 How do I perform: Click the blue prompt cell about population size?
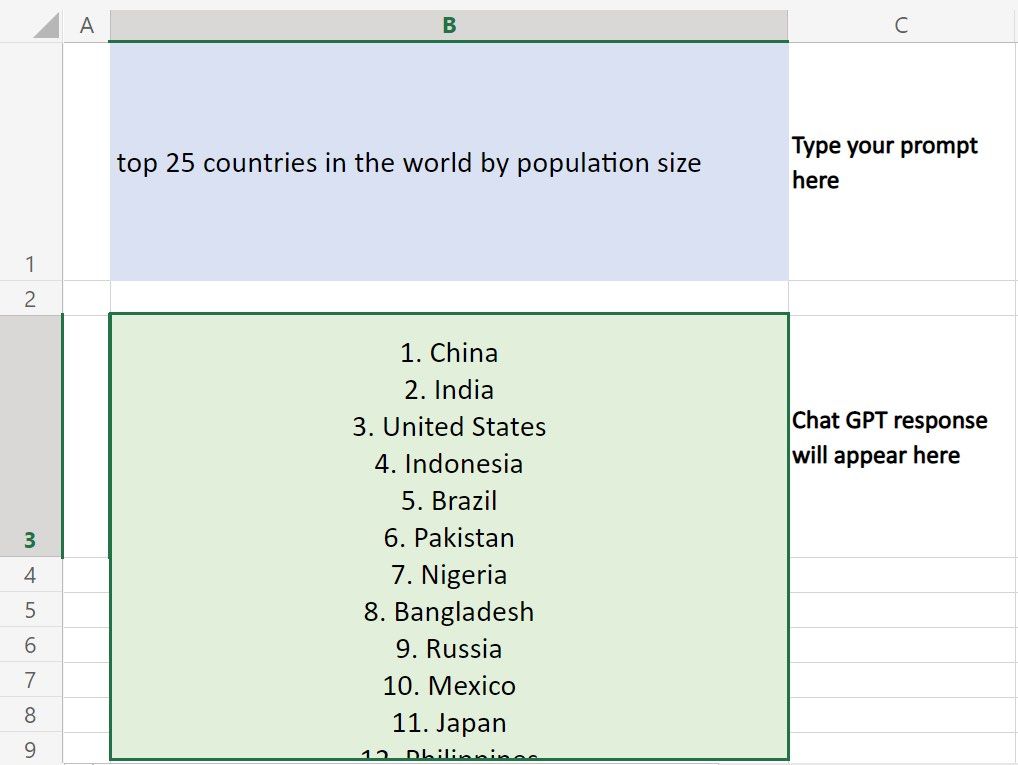coord(449,162)
